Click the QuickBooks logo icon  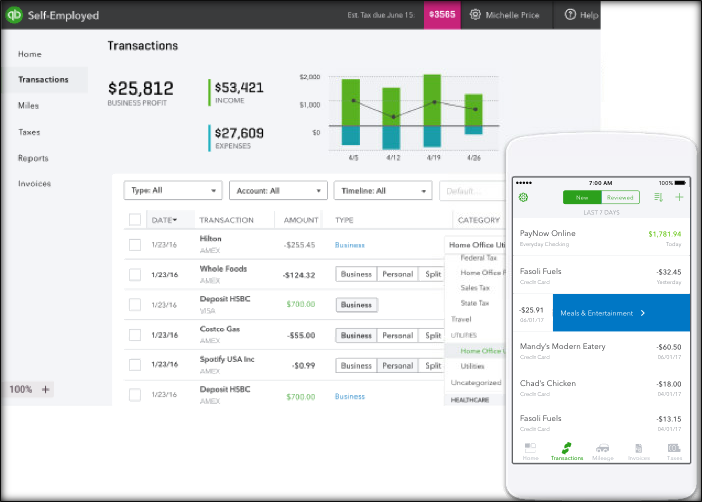[14, 15]
